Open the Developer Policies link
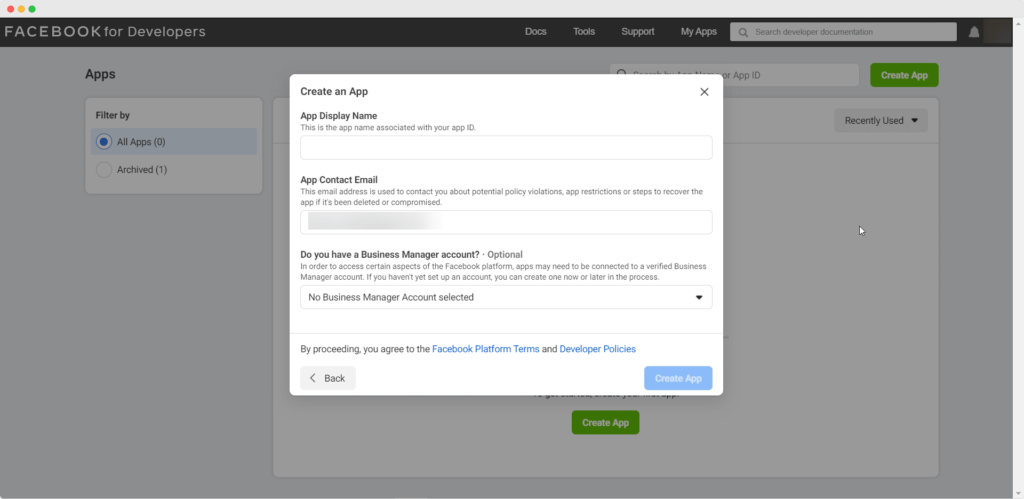 point(598,349)
